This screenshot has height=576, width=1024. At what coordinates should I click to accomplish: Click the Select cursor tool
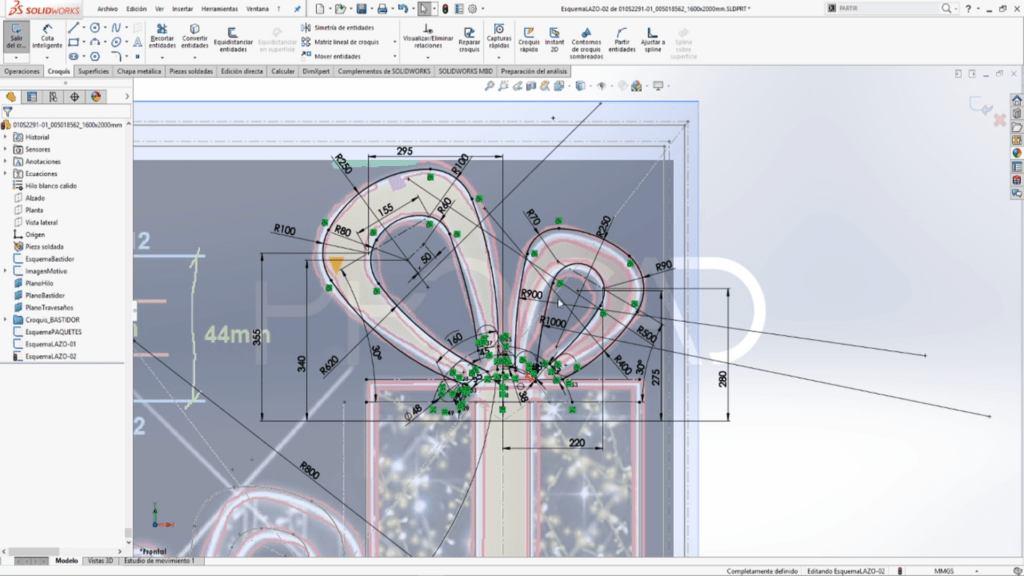coord(424,8)
